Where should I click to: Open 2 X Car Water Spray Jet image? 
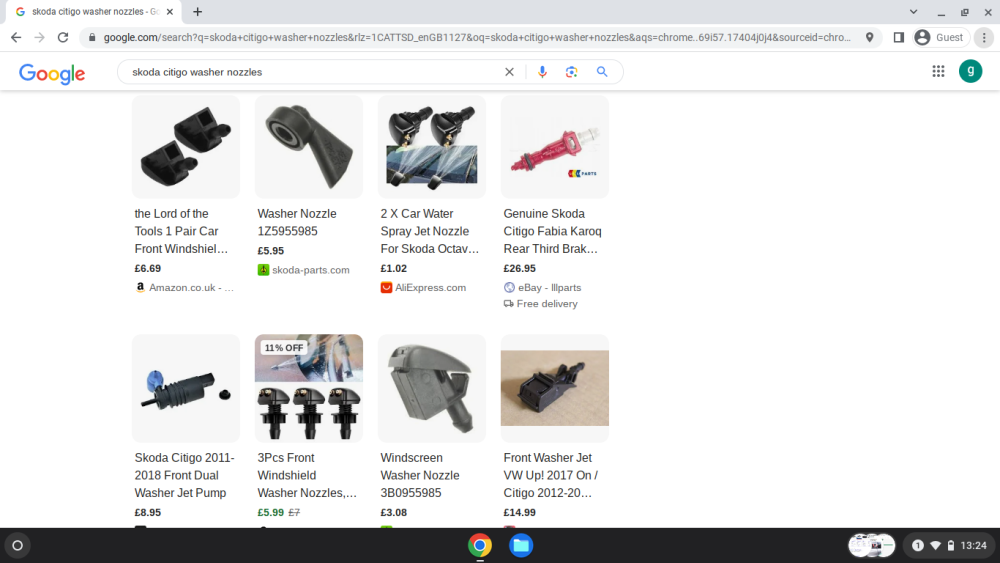tap(432, 147)
